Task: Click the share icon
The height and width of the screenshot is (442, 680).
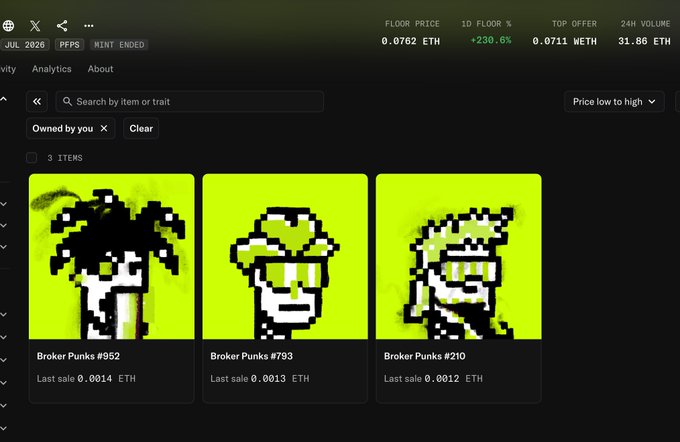Action: [x=62, y=26]
